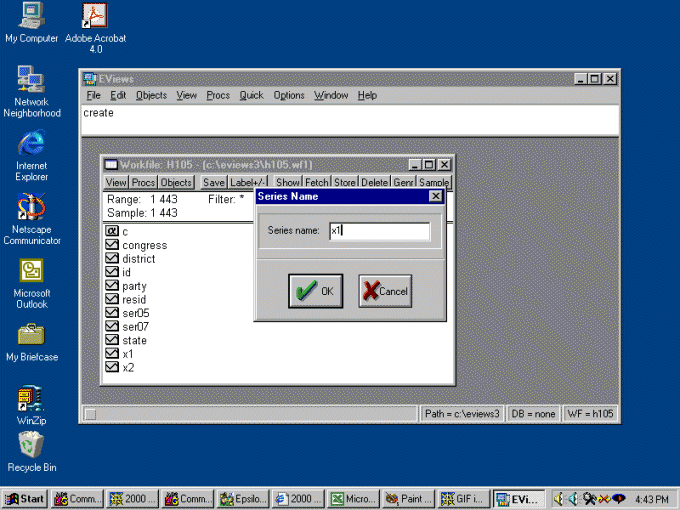Viewport: 680px width, 510px height.
Task: Open the Objects menu in menu bar
Action: tap(152, 95)
